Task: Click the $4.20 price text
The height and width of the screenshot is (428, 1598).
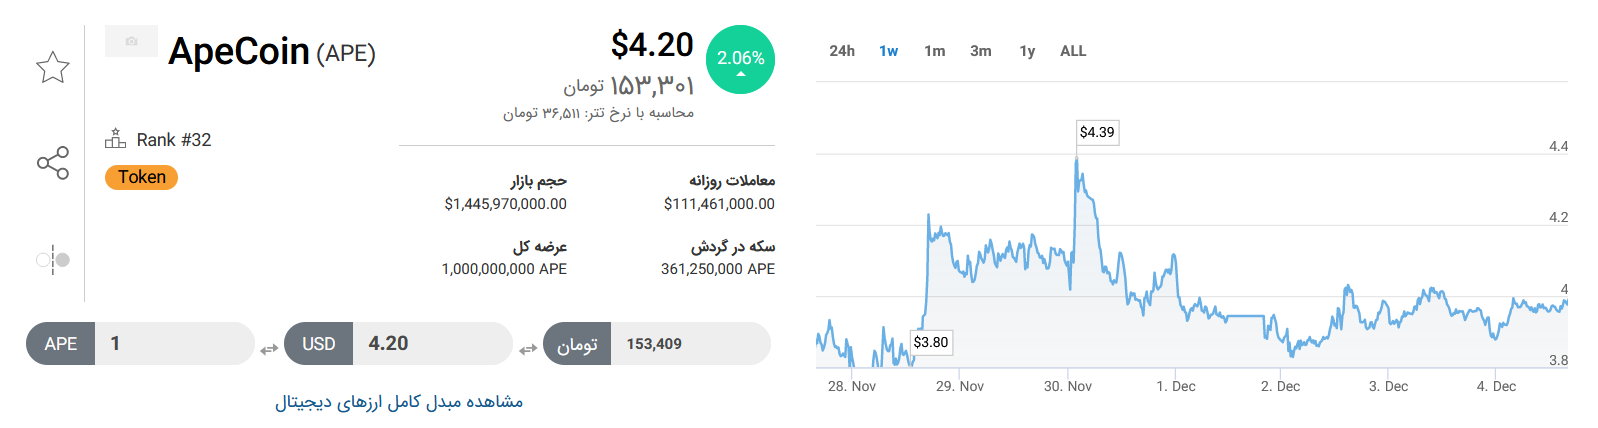Action: click(x=652, y=45)
